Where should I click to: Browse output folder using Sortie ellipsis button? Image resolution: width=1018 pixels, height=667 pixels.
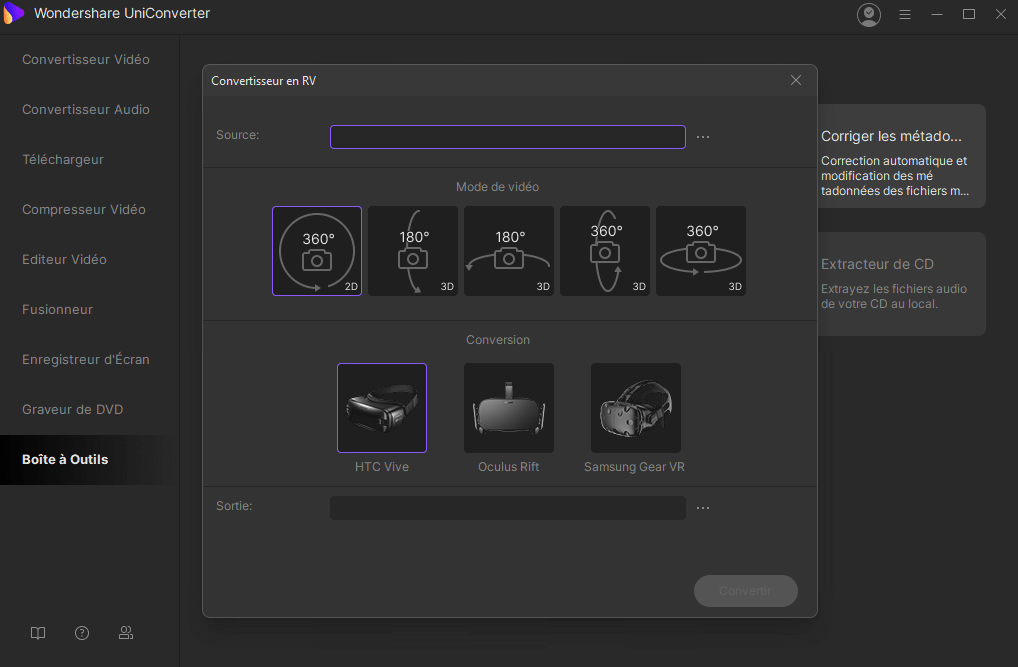tap(703, 508)
